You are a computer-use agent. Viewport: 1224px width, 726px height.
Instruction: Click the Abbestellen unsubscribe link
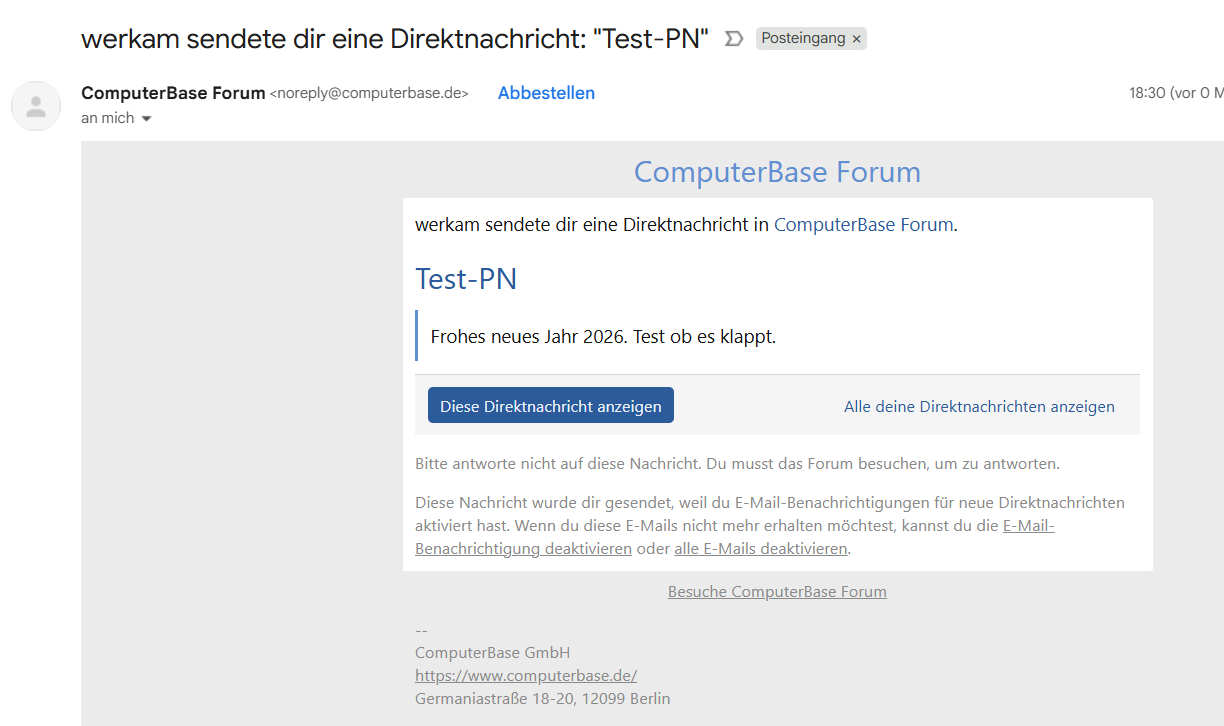coord(546,93)
